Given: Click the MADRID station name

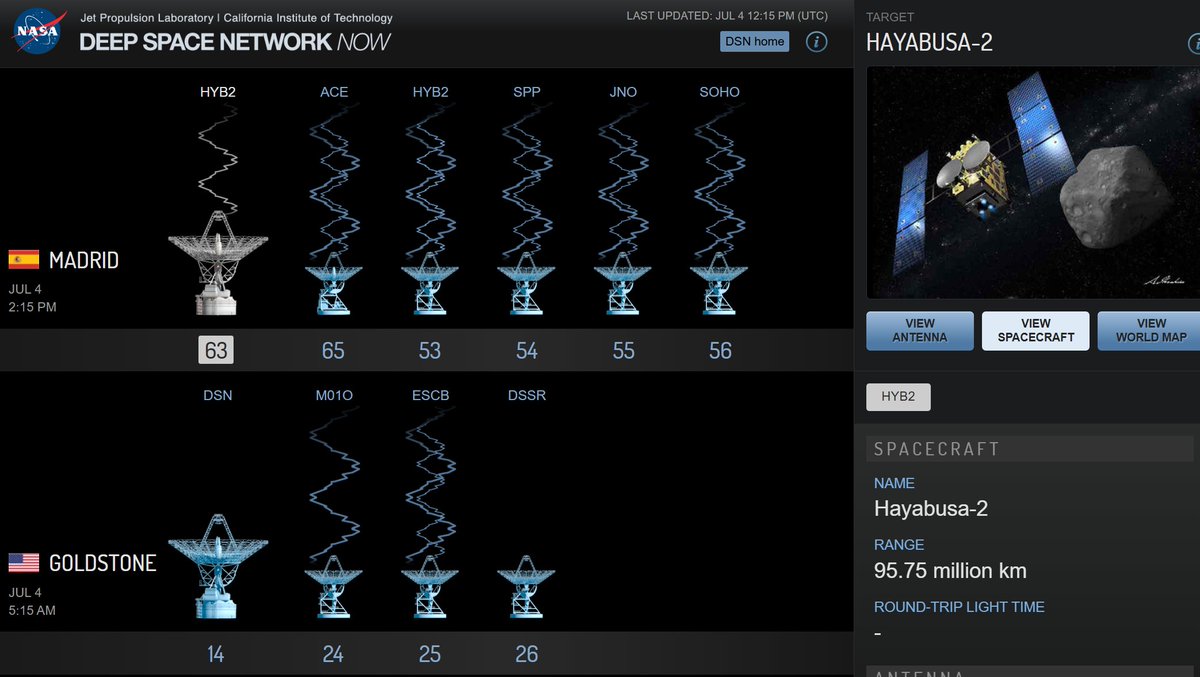Looking at the screenshot, I should pyautogui.click(x=84, y=260).
